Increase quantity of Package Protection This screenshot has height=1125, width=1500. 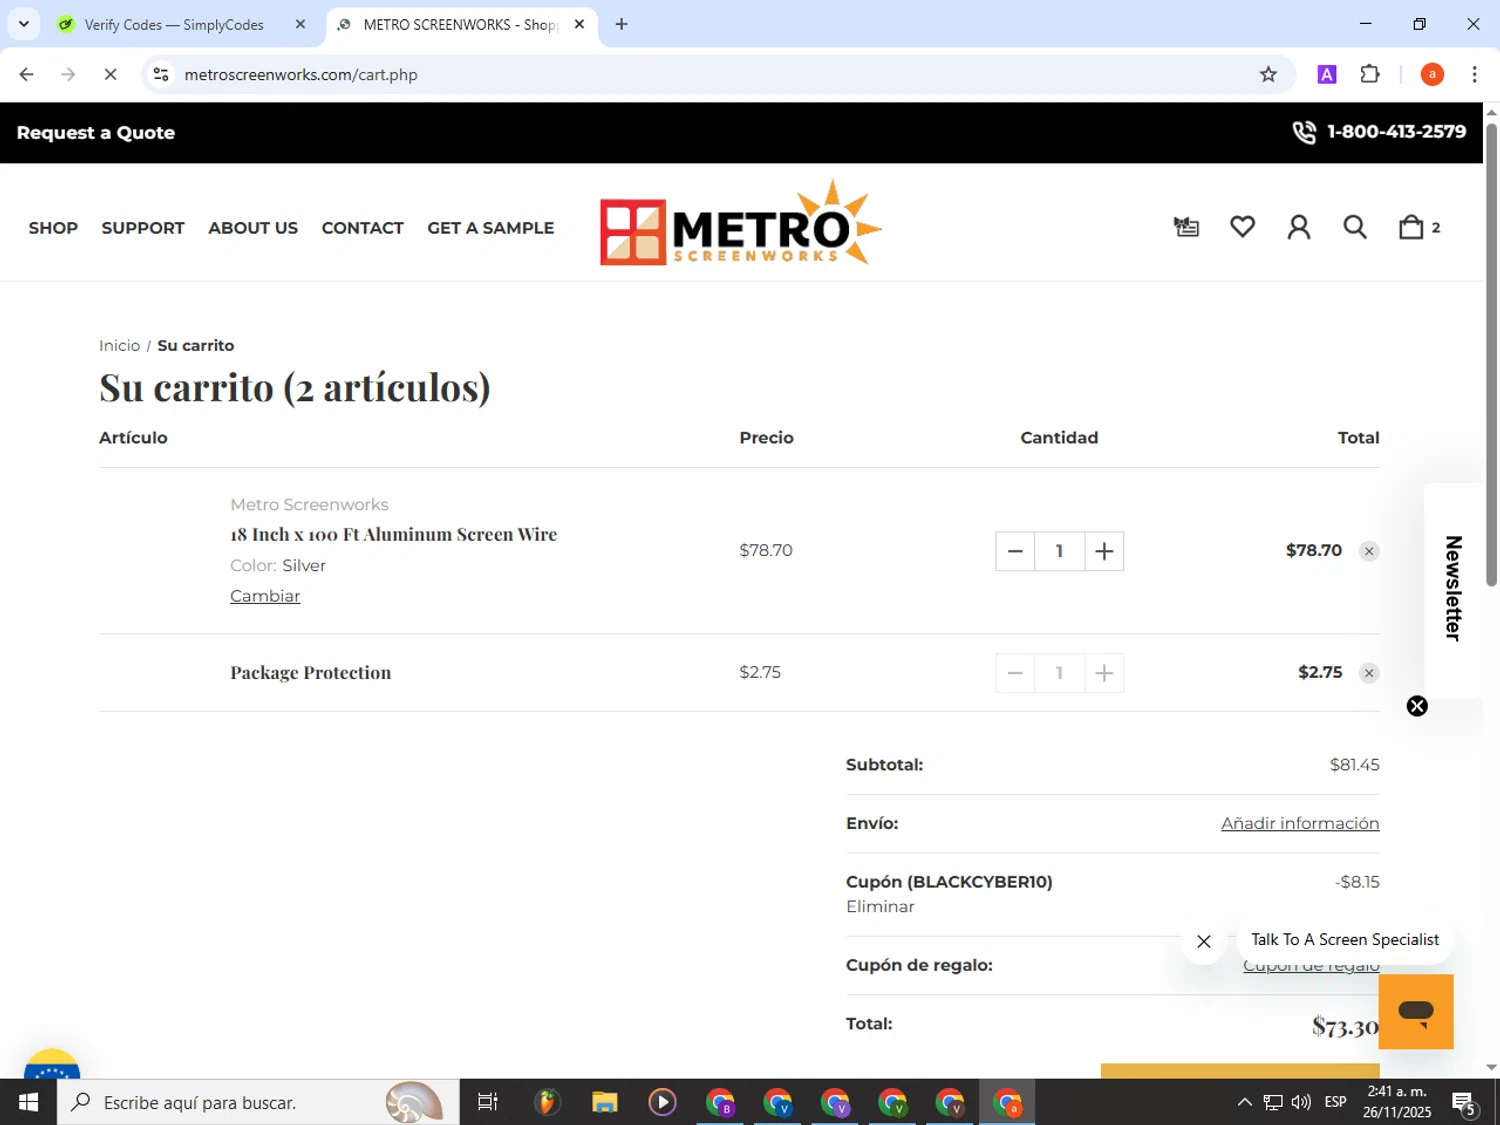click(1104, 673)
